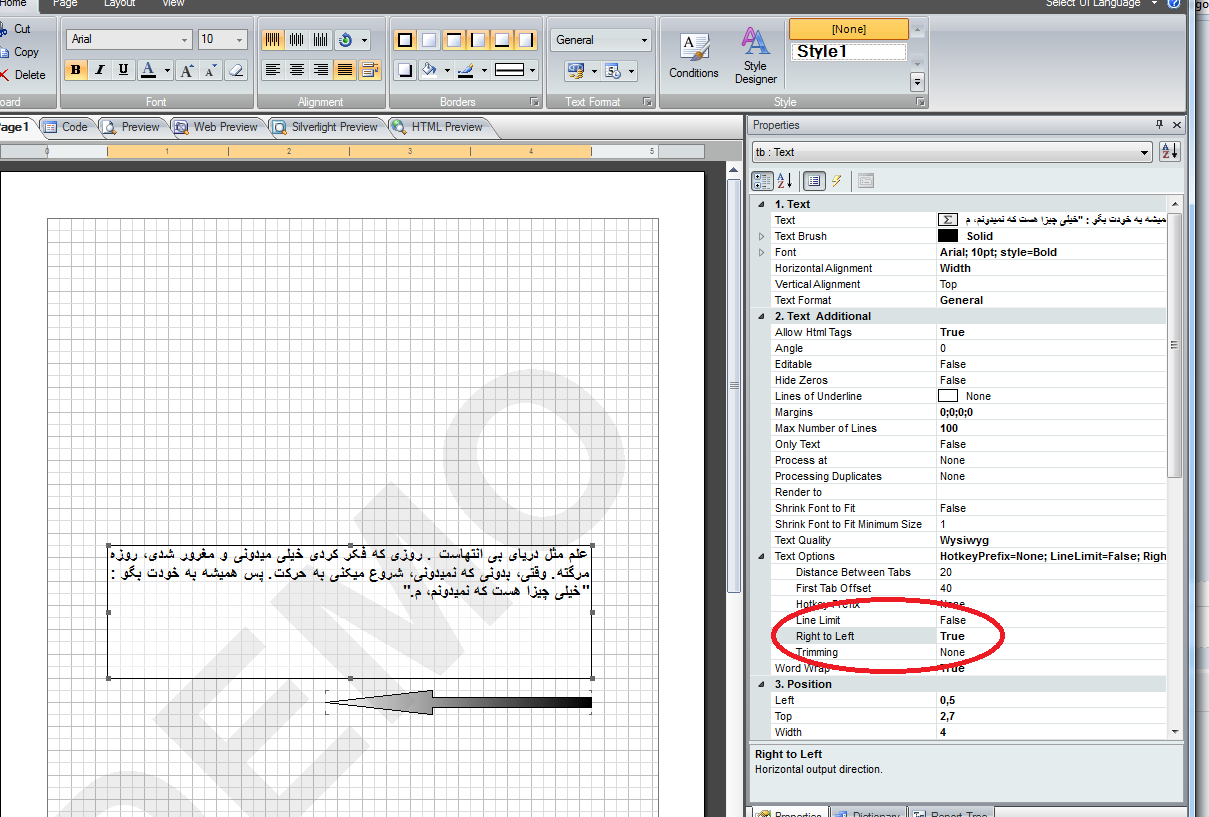The height and width of the screenshot is (817, 1209).
Task: Click the grow font size icon
Action: [187, 70]
